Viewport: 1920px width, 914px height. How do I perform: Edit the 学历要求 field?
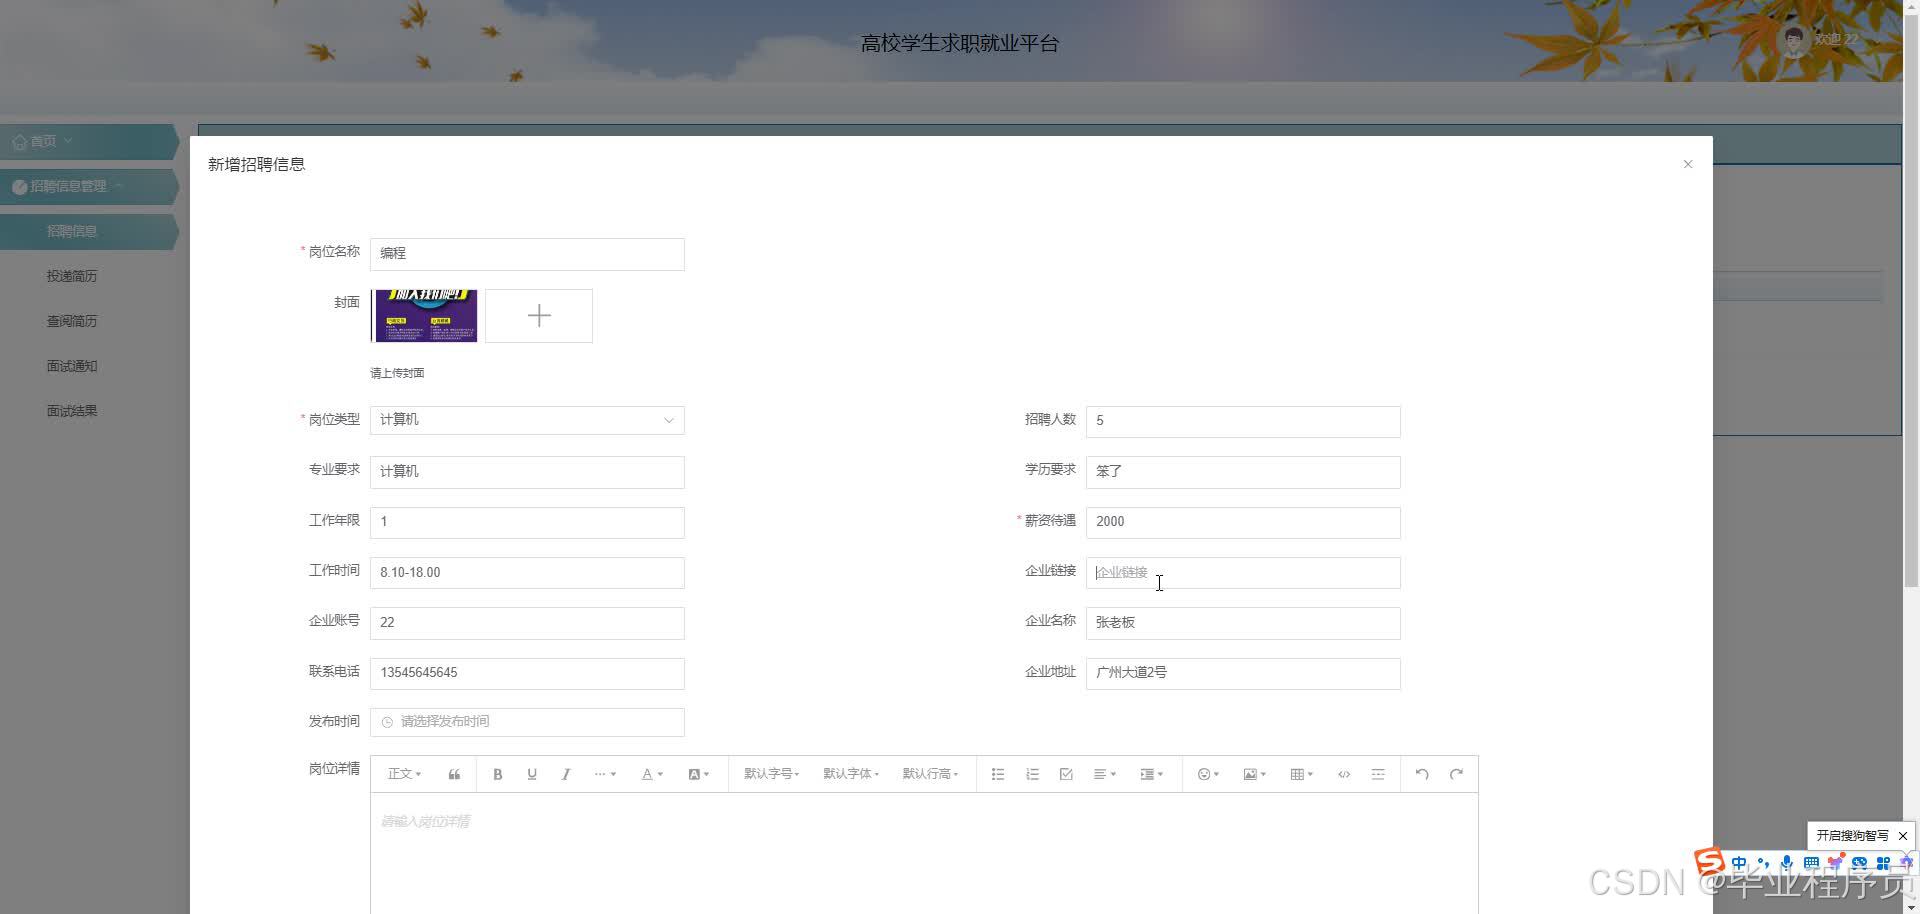(1243, 472)
